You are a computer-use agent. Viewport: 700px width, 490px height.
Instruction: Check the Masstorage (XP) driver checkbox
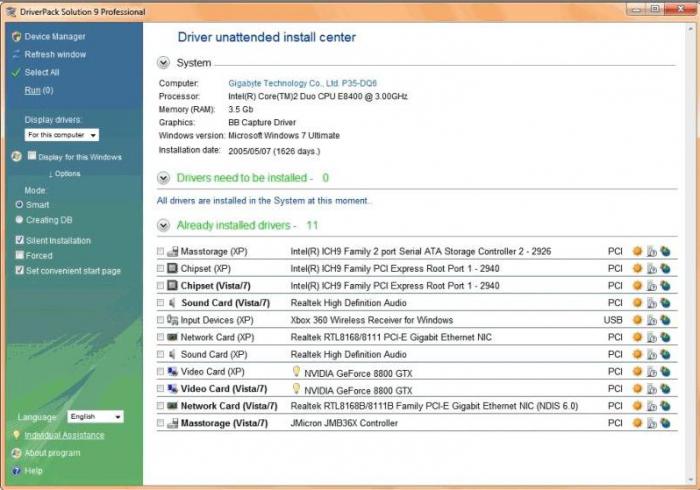point(160,251)
